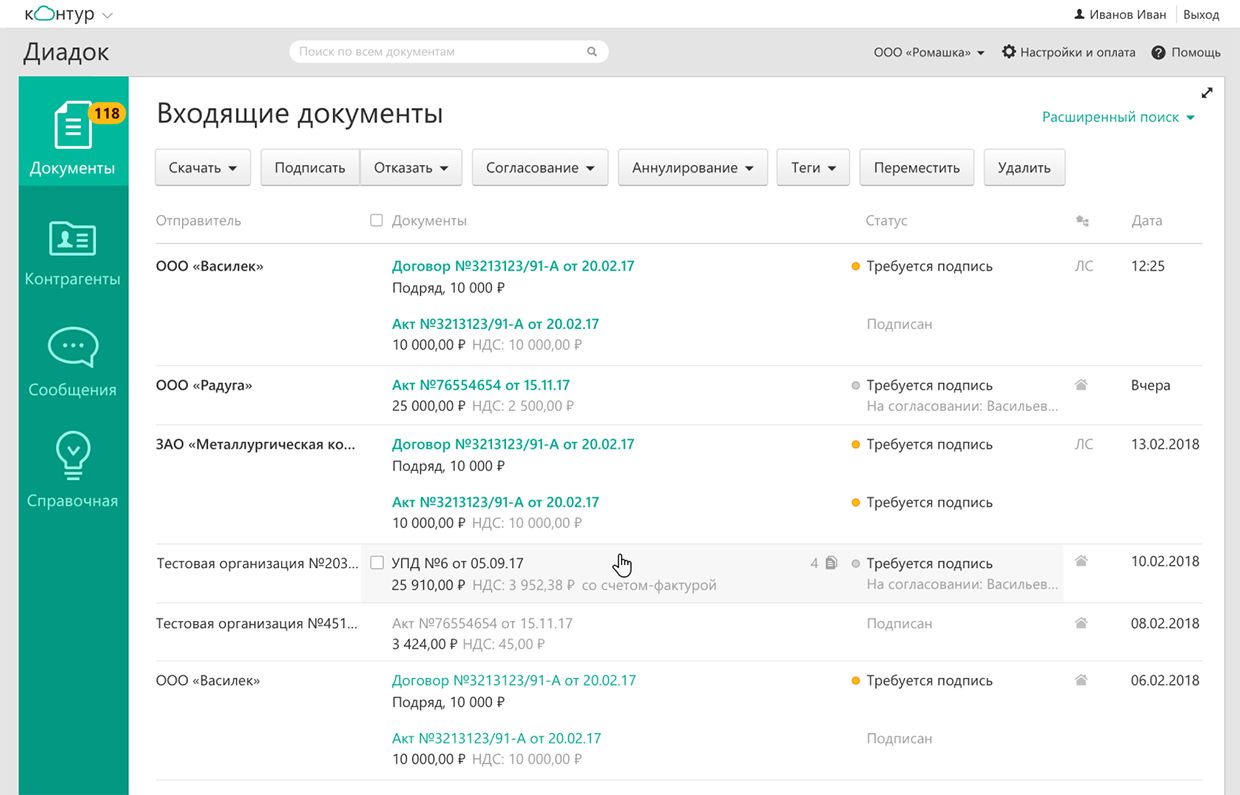Open Настройки и оплата via gear icon

pyautogui.click(x=1010, y=52)
